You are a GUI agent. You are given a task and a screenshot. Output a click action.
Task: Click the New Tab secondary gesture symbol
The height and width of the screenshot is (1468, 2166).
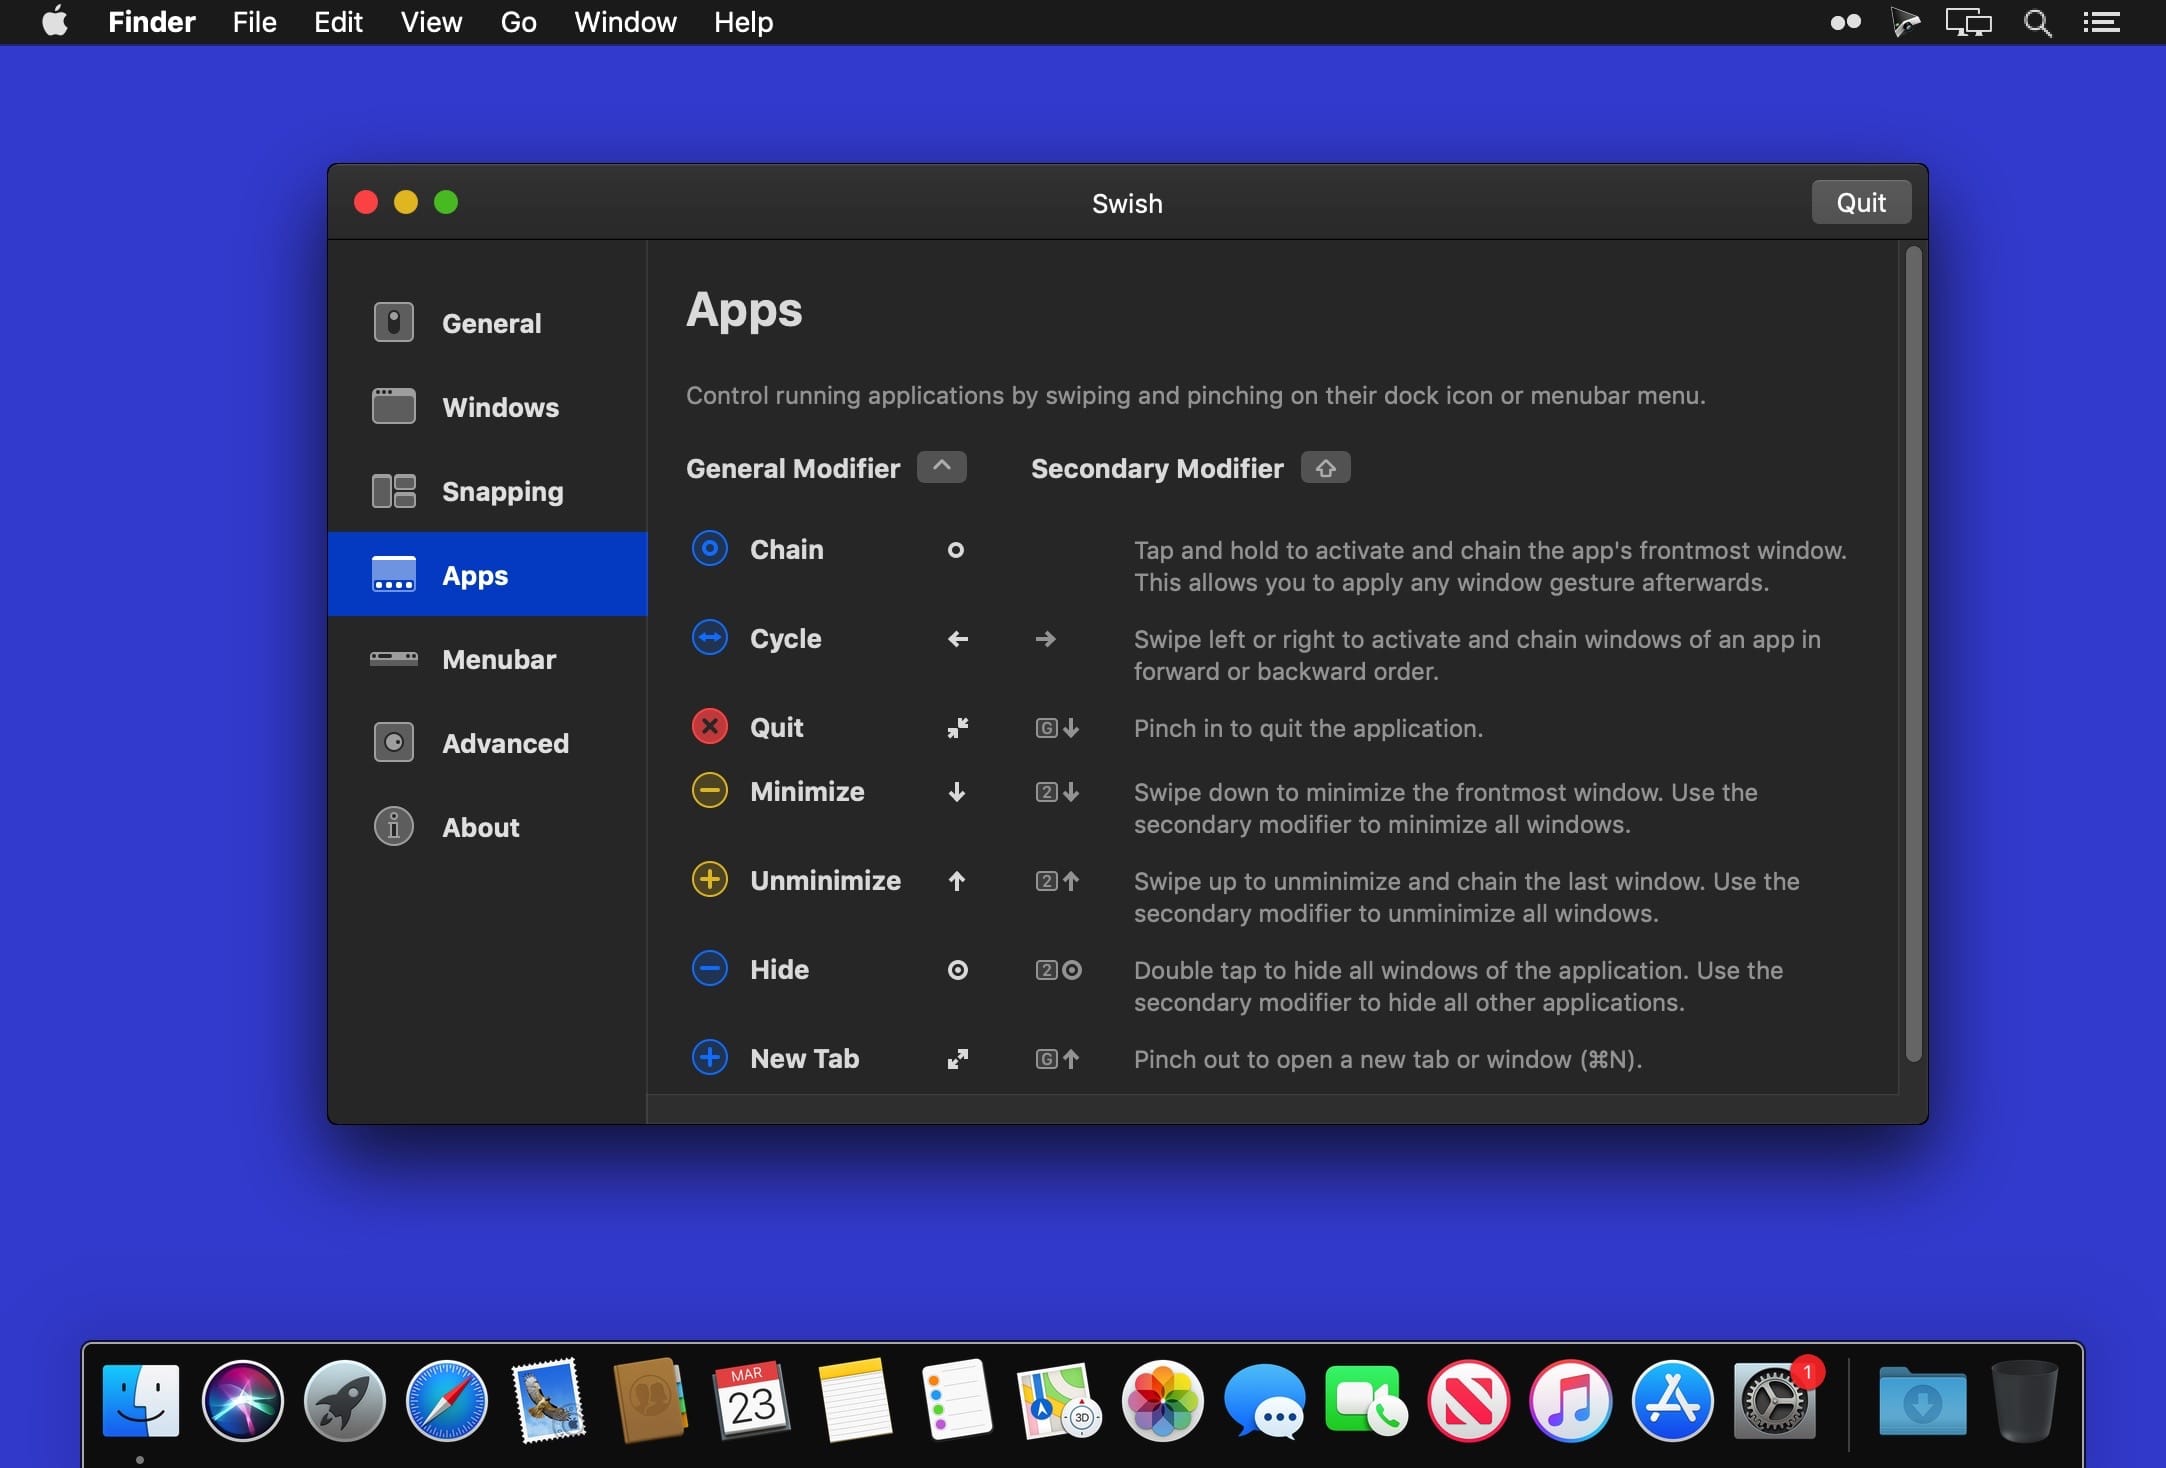1057,1059
